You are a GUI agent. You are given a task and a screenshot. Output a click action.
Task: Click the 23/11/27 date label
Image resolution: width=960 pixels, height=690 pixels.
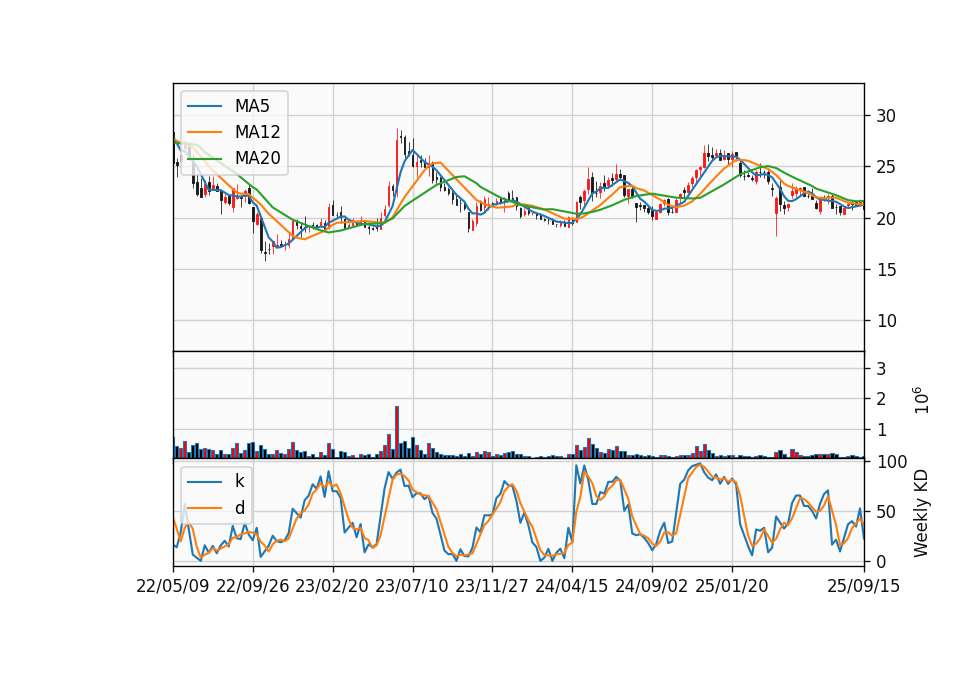492,586
